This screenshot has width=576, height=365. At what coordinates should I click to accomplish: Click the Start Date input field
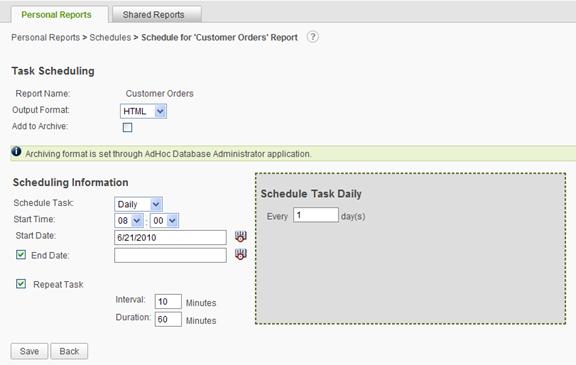tap(170, 238)
